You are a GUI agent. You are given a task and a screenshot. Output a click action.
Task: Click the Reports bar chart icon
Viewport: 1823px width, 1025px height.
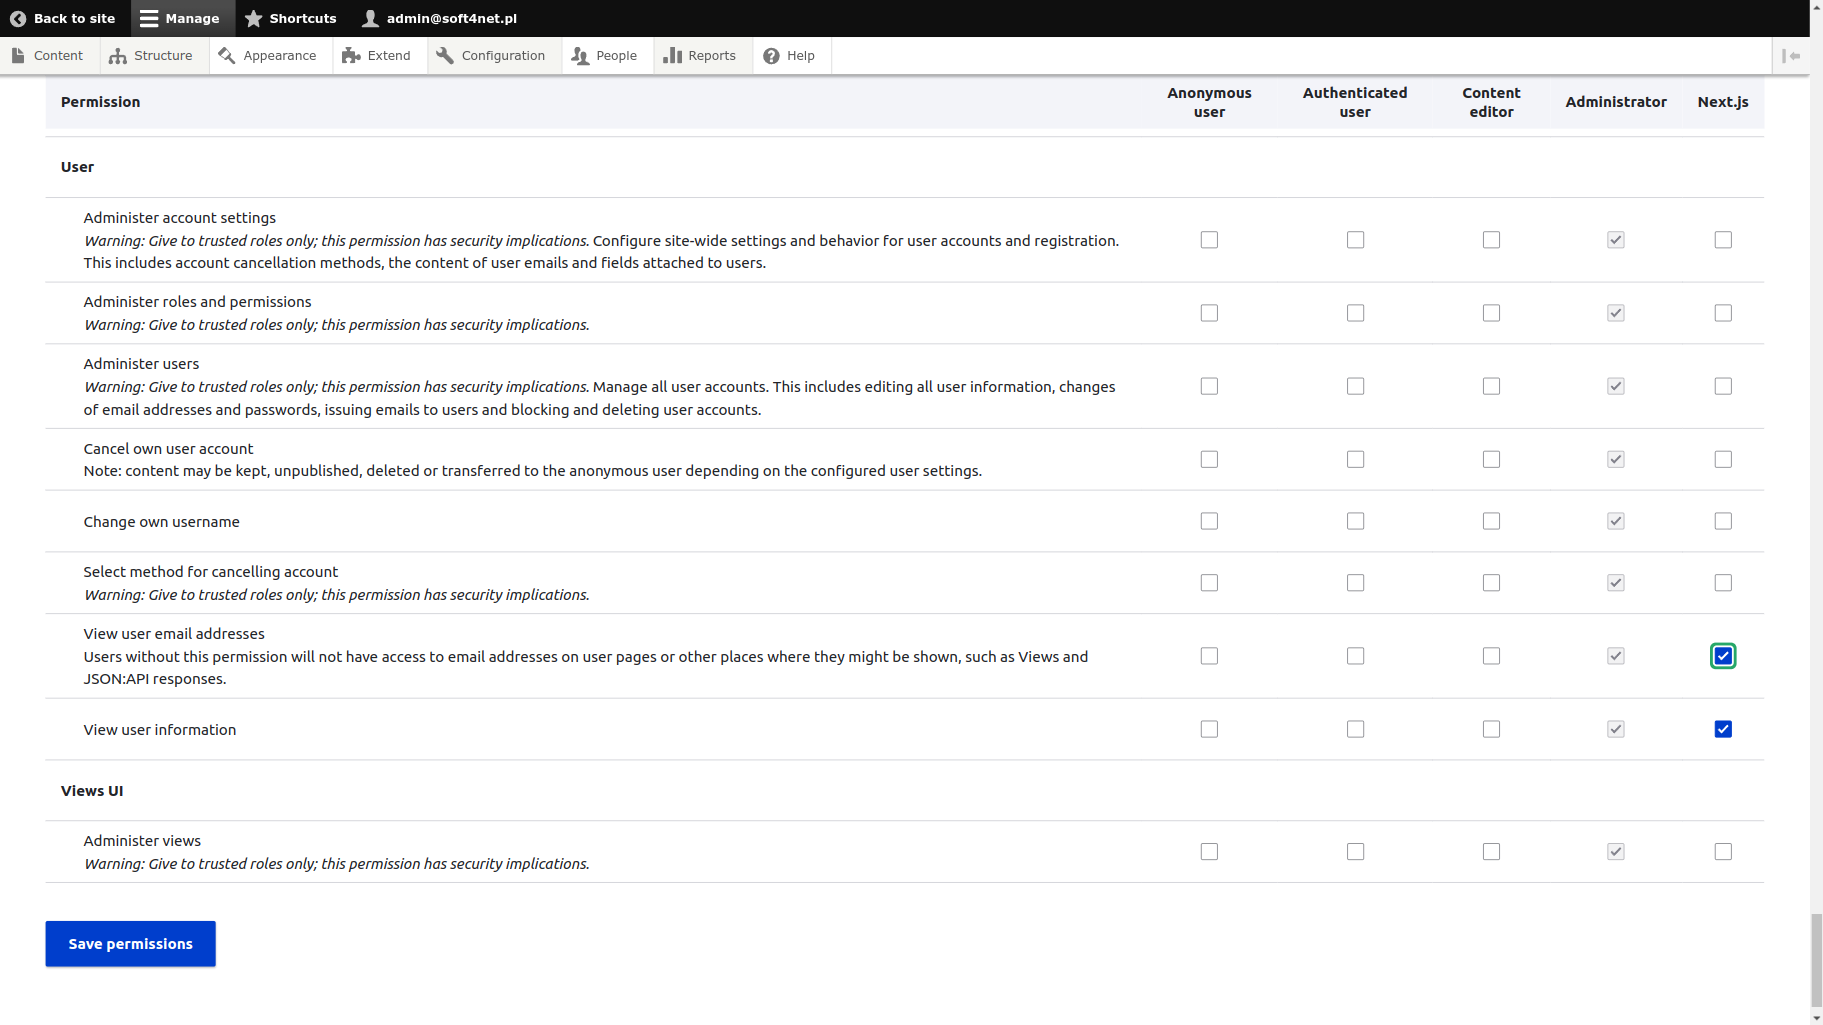pyautogui.click(x=672, y=56)
